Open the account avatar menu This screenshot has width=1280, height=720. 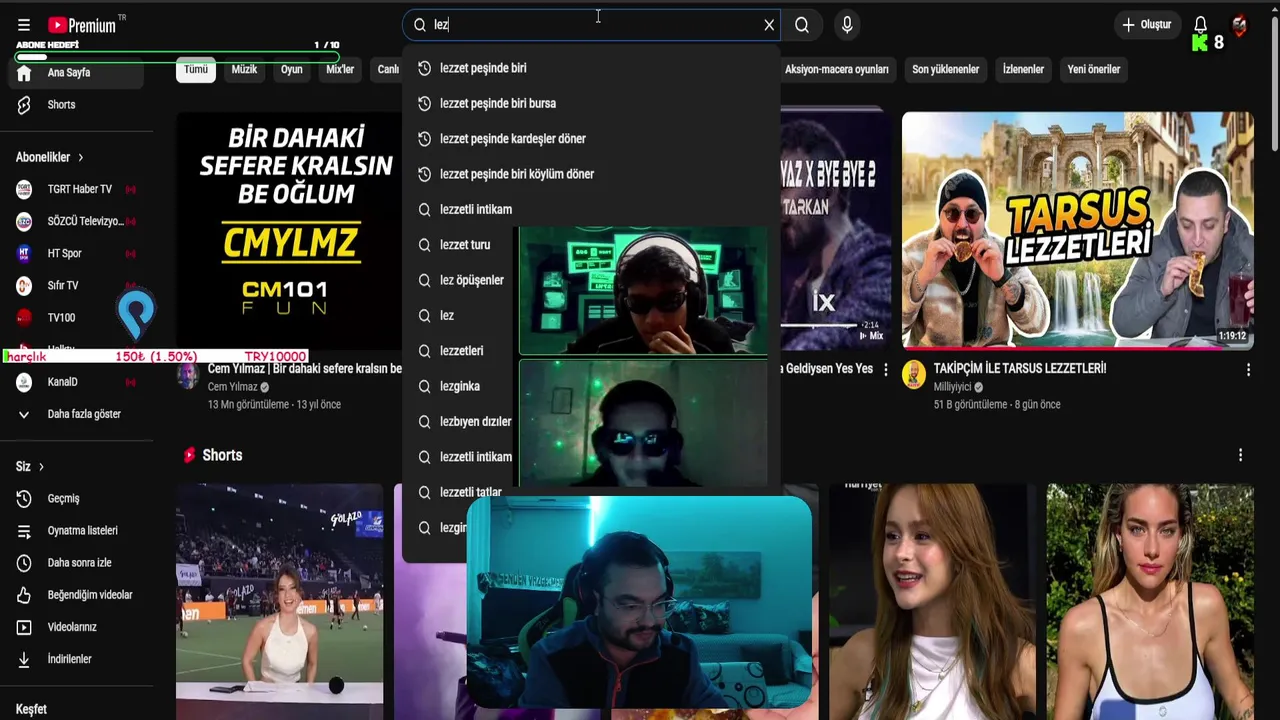click(1240, 25)
